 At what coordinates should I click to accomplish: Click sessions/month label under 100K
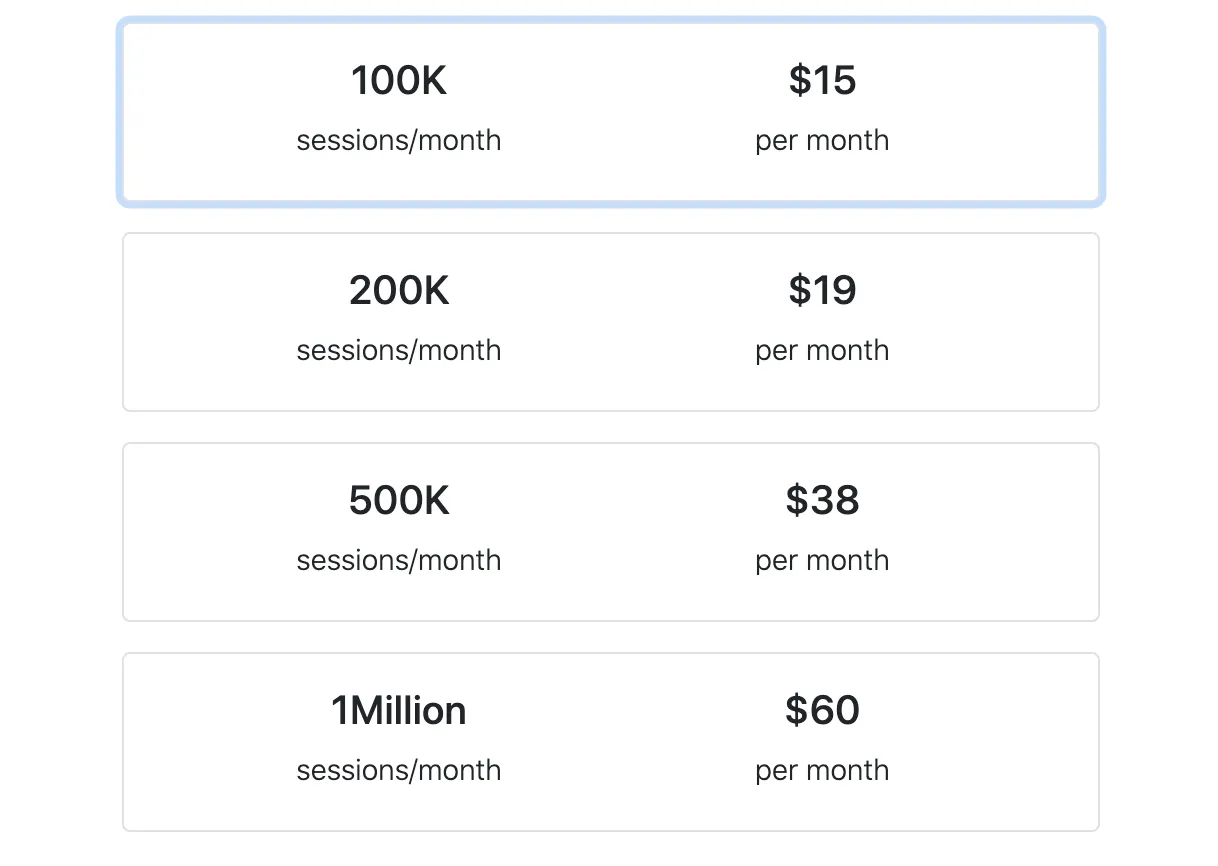point(399,141)
